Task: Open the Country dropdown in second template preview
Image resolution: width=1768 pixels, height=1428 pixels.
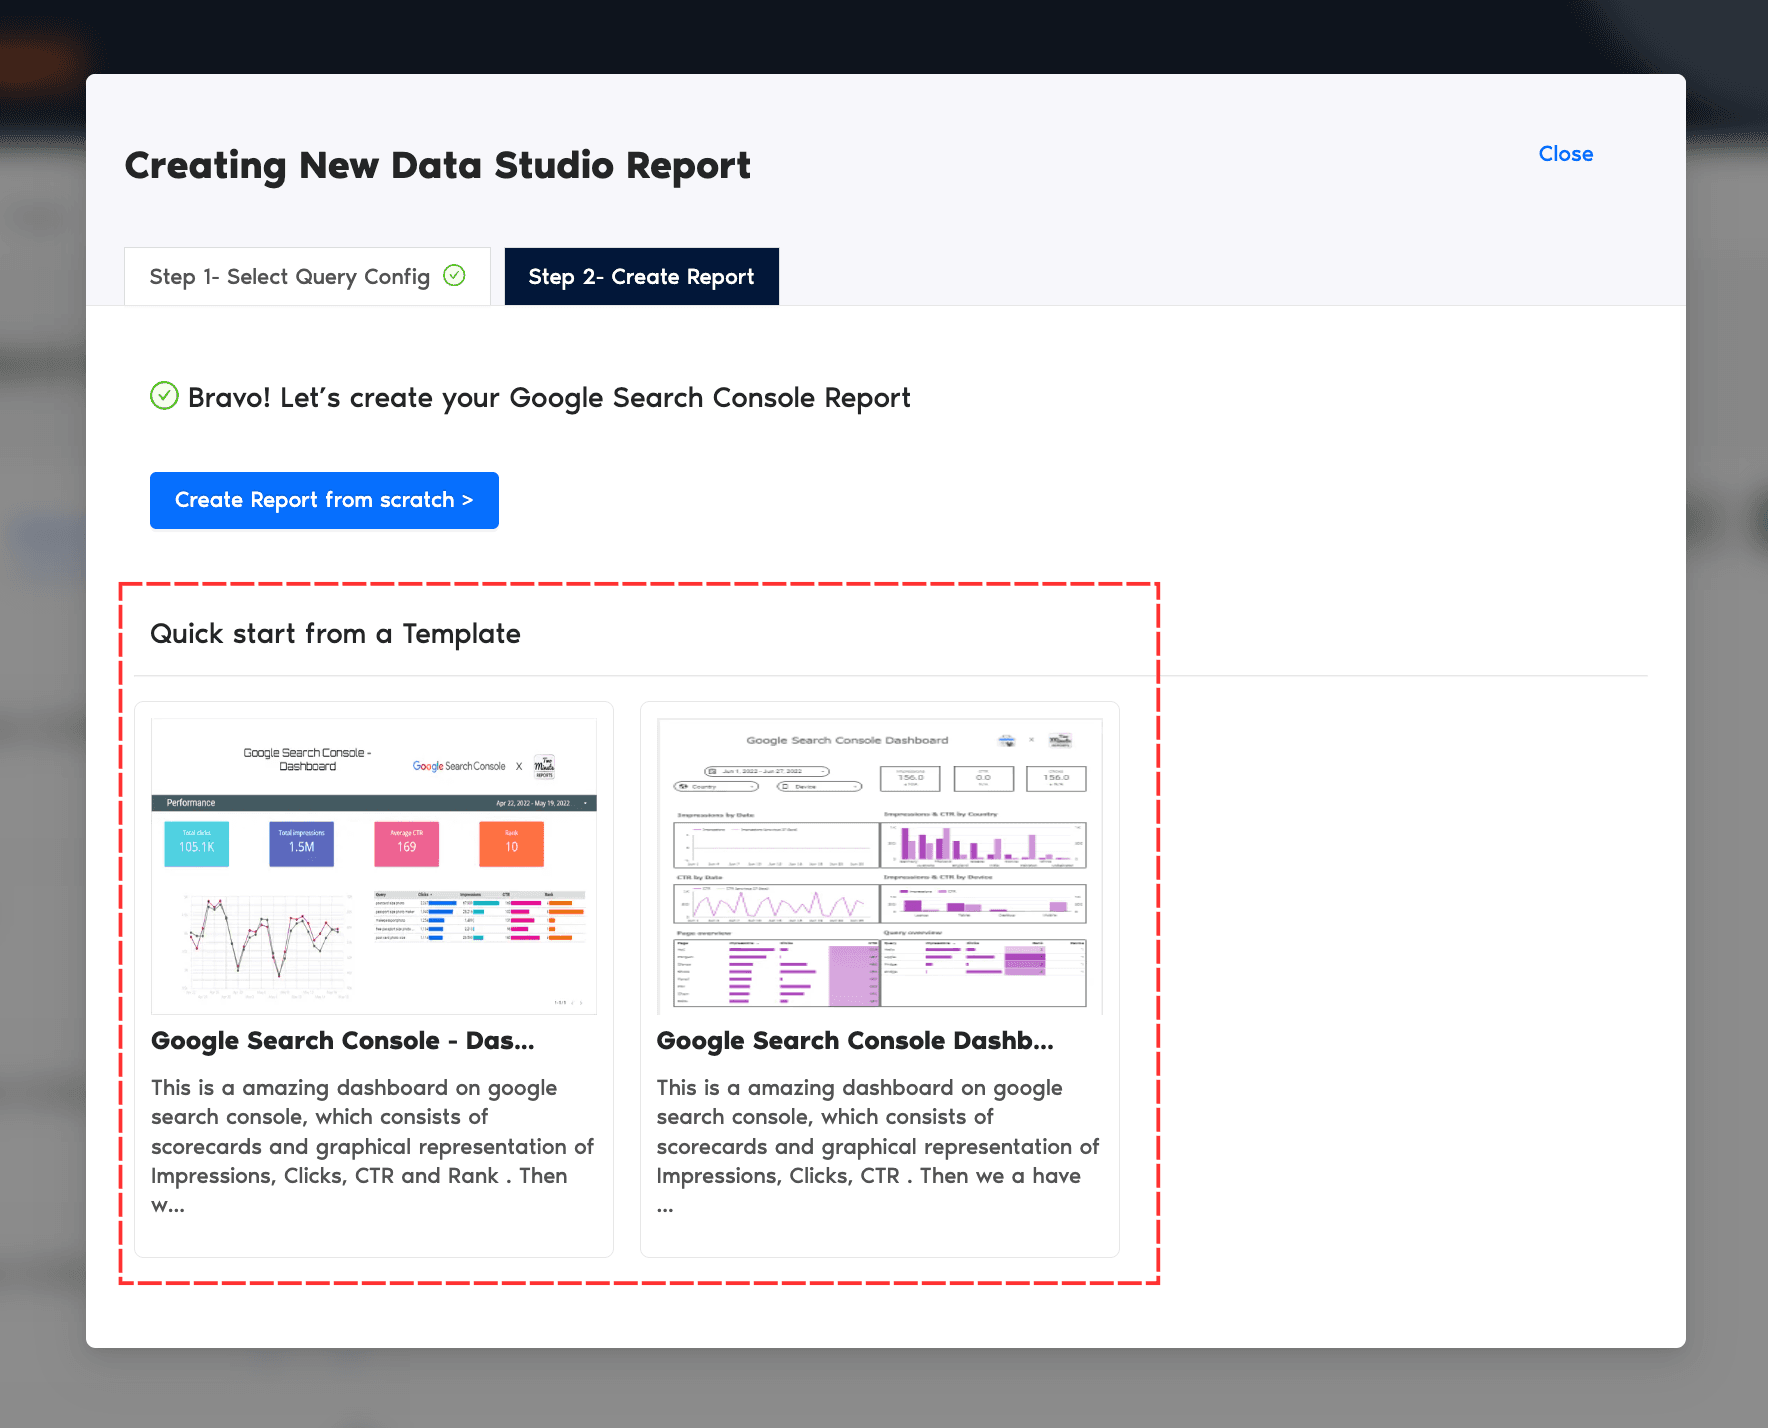Action: 716,786
